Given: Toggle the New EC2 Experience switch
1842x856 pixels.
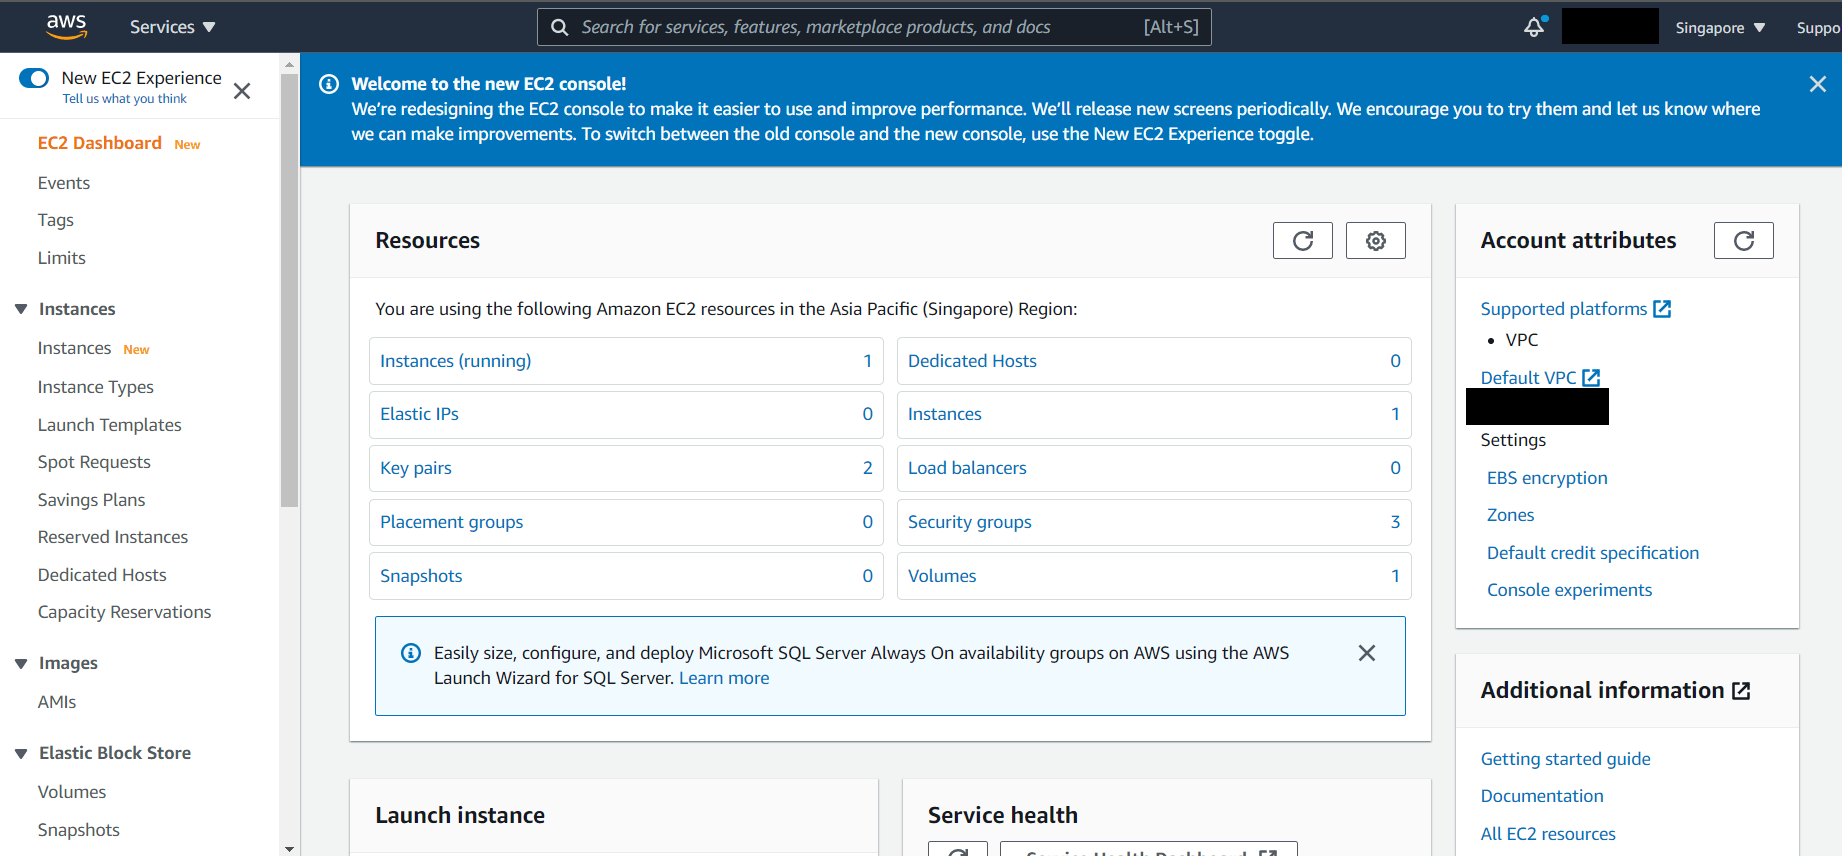Looking at the screenshot, I should tap(34, 78).
